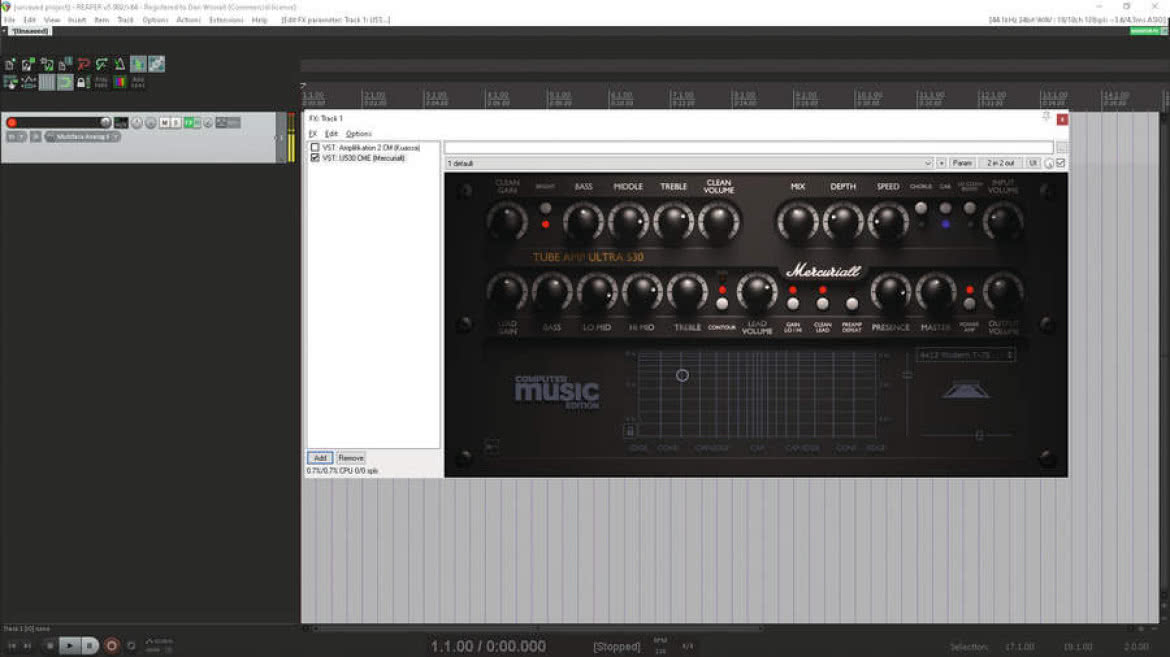Toggle the Power Amp switch
Viewport: 1170px width, 657px height.
[969, 304]
